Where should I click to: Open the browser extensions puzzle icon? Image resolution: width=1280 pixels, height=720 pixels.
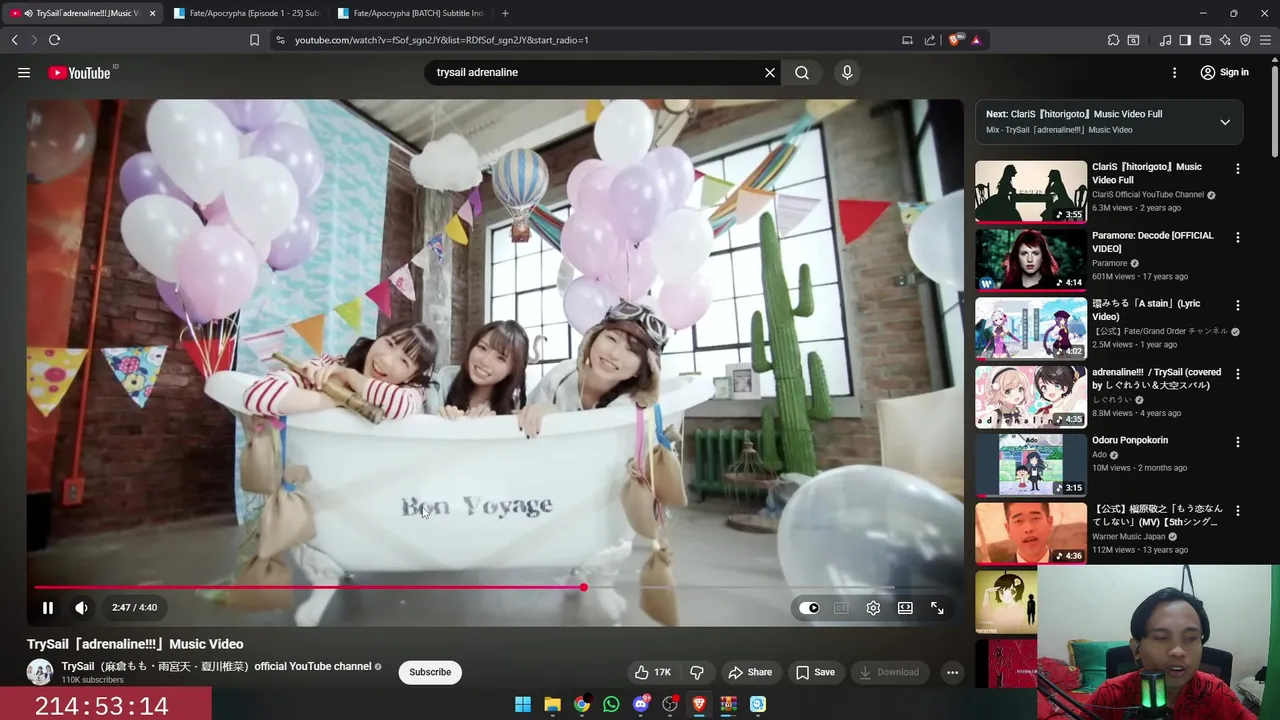1113,40
